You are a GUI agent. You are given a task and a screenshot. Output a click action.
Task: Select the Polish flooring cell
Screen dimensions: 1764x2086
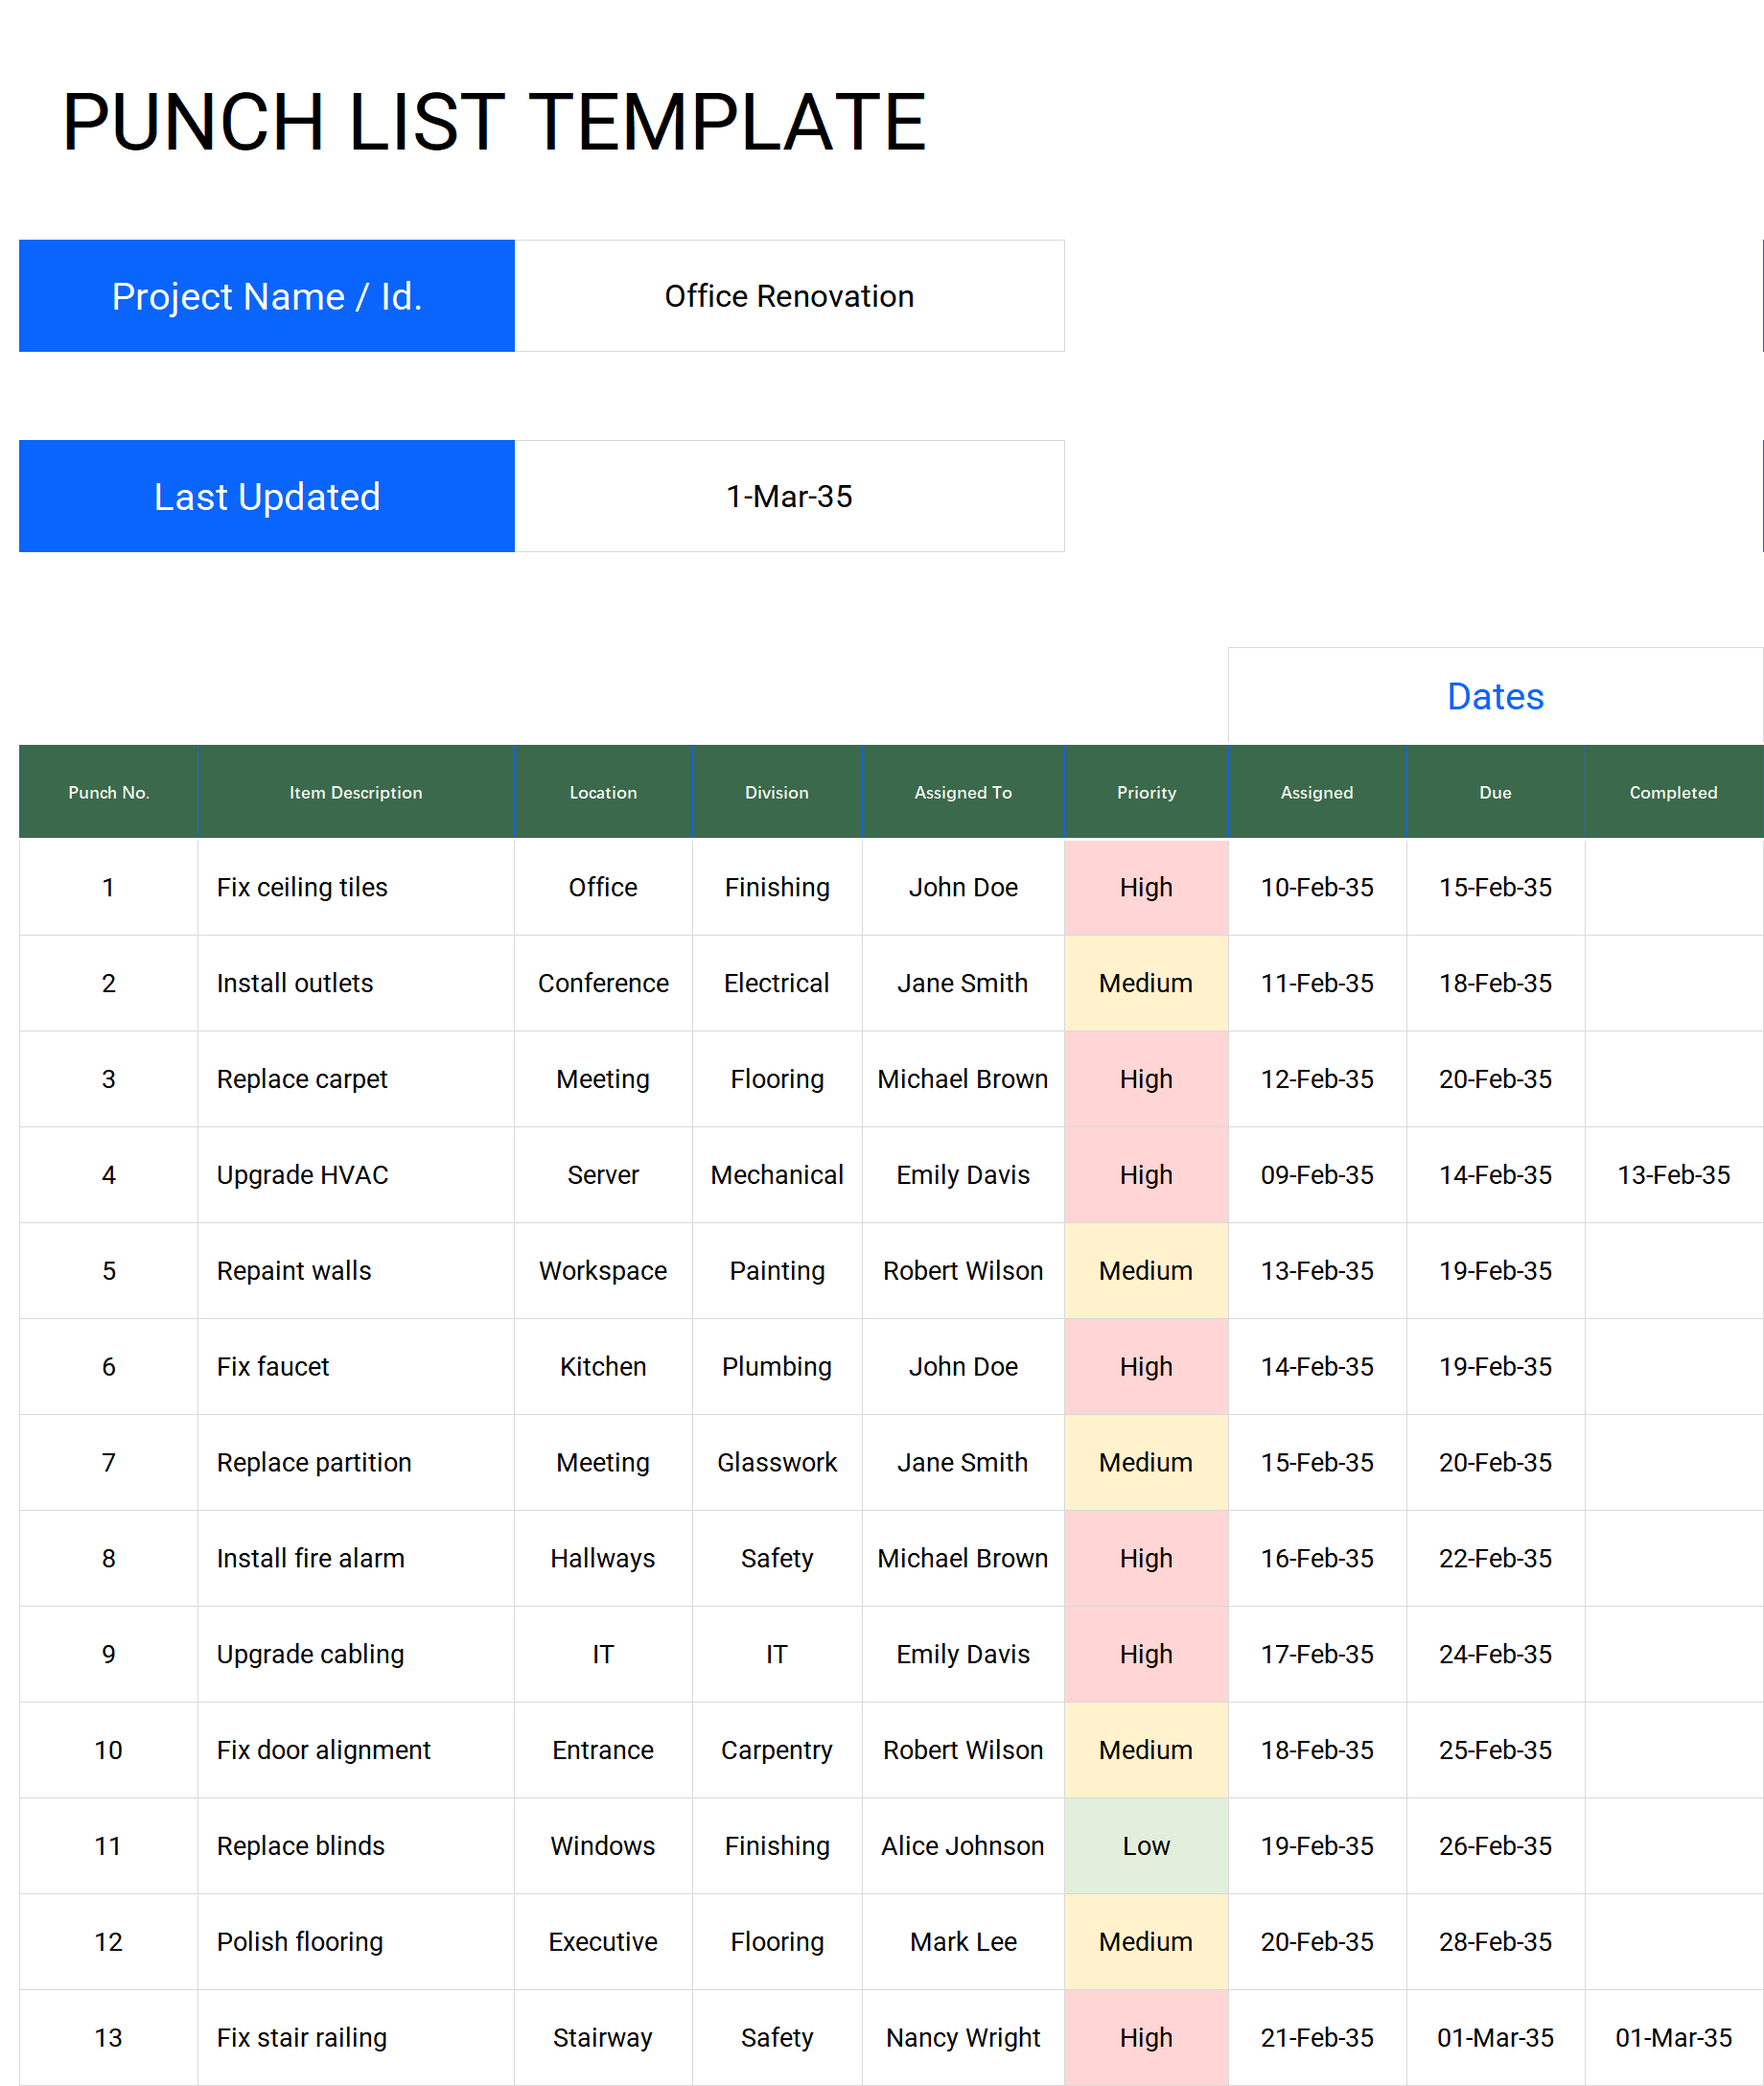click(356, 1942)
